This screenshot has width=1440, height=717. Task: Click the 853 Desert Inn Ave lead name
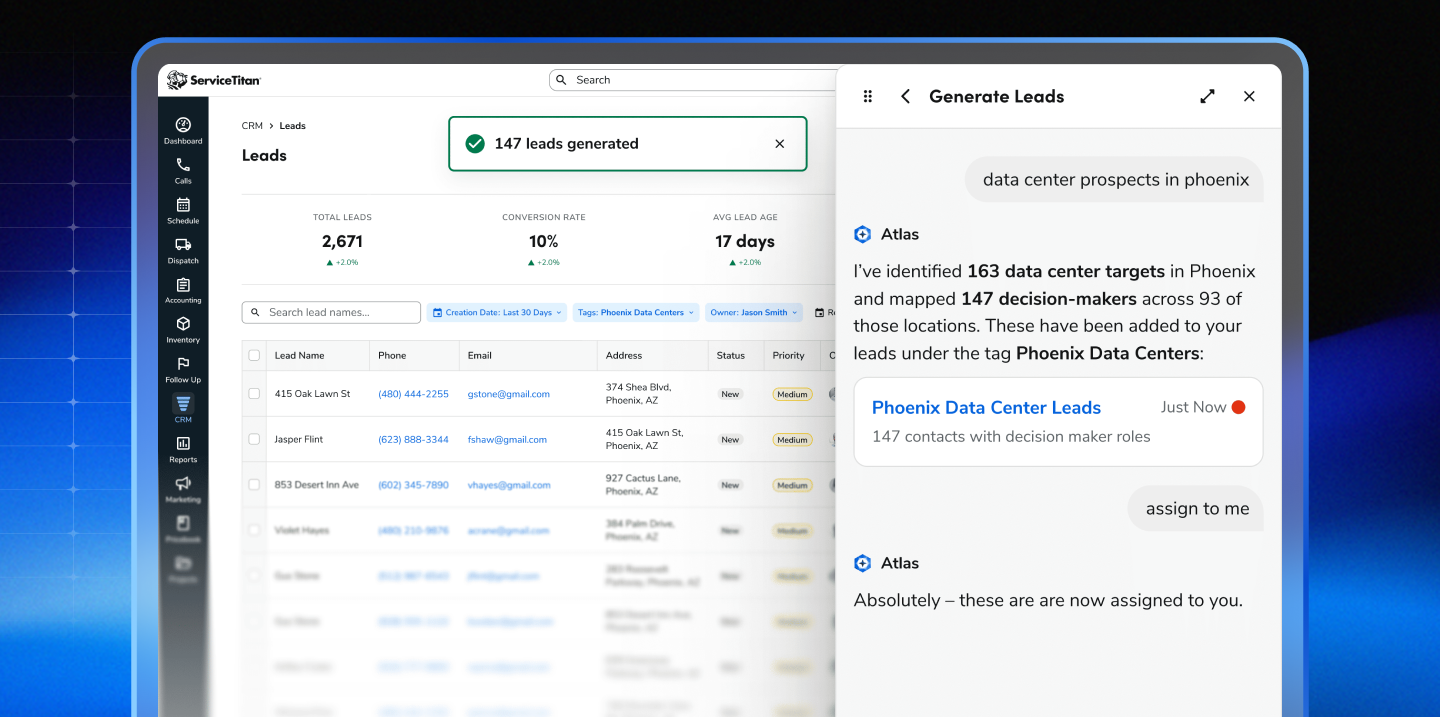coord(316,485)
